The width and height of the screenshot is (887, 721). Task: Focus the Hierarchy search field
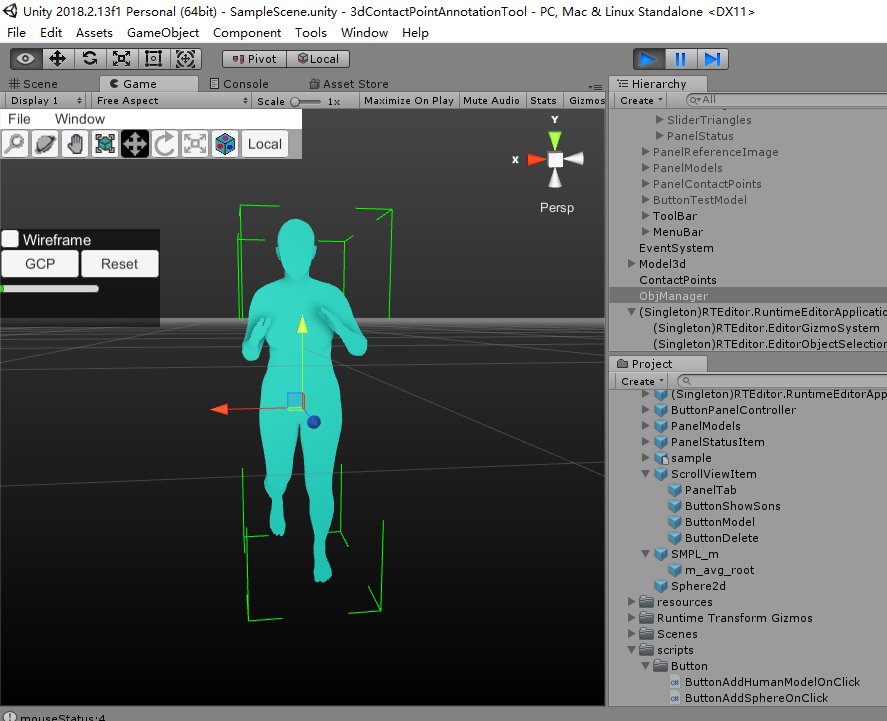coord(786,100)
